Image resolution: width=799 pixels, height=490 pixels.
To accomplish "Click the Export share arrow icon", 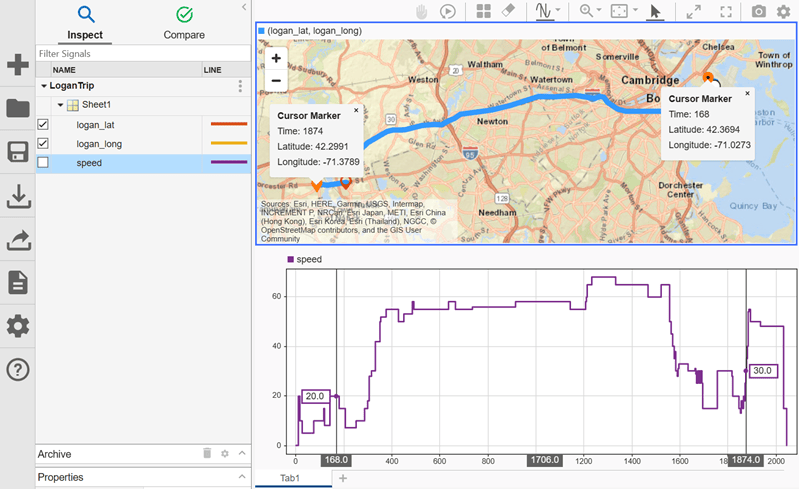I will click(x=18, y=240).
